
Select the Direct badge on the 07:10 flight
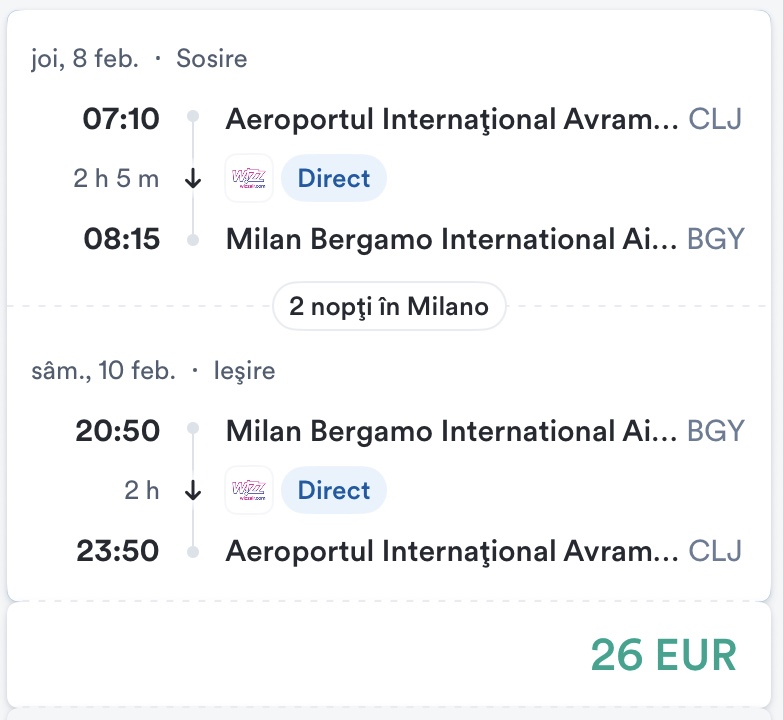coord(334,179)
